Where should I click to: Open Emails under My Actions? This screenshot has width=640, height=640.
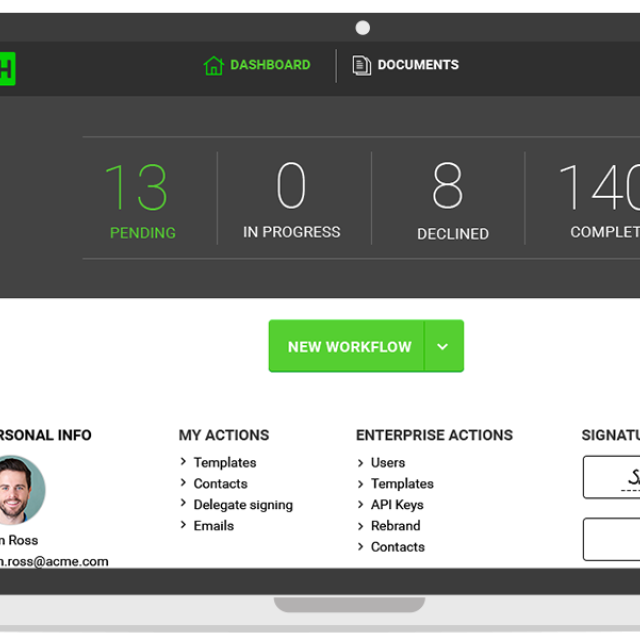[213, 526]
